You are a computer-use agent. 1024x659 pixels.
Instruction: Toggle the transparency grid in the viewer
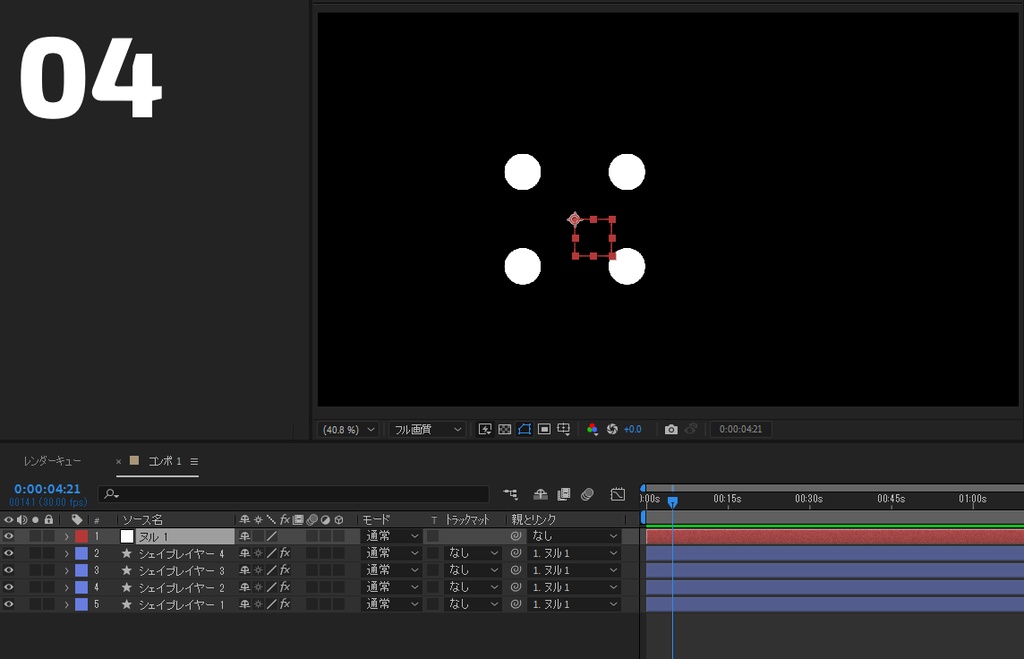pos(506,429)
